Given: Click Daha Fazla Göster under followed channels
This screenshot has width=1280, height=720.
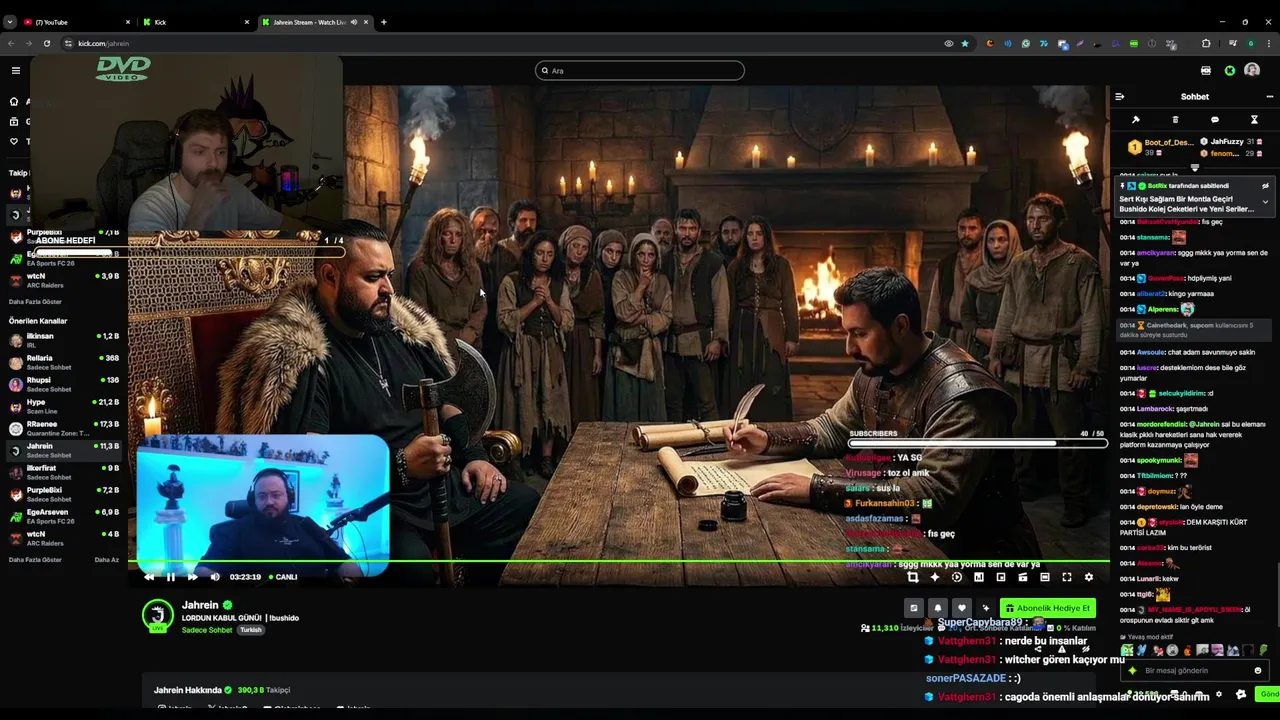Looking at the screenshot, I should click(x=35, y=302).
